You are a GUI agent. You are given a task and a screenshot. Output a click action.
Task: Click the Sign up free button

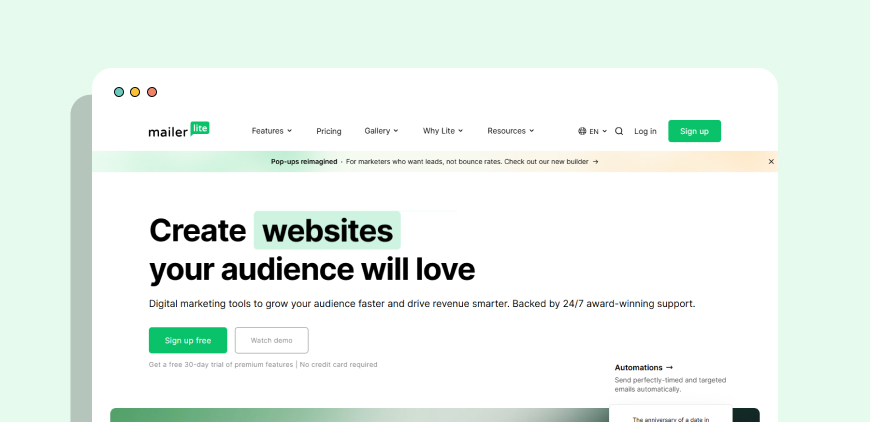click(188, 340)
